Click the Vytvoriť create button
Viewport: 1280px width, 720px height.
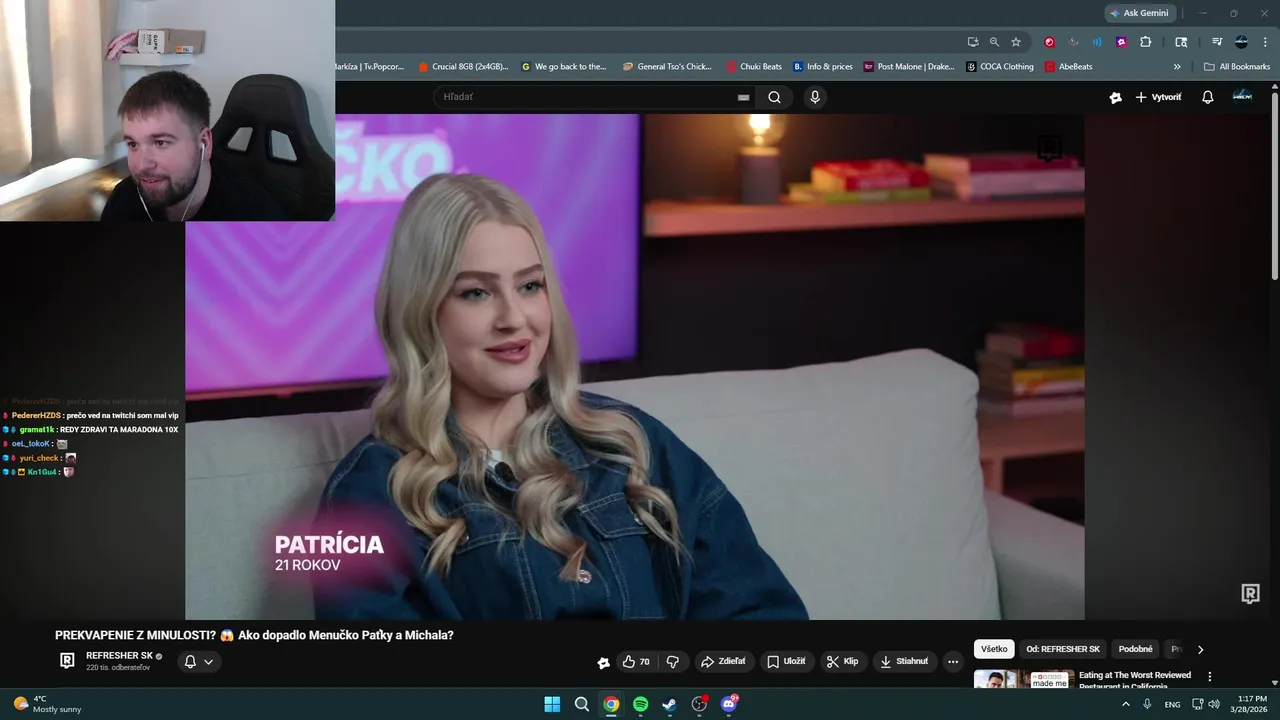point(1158,97)
